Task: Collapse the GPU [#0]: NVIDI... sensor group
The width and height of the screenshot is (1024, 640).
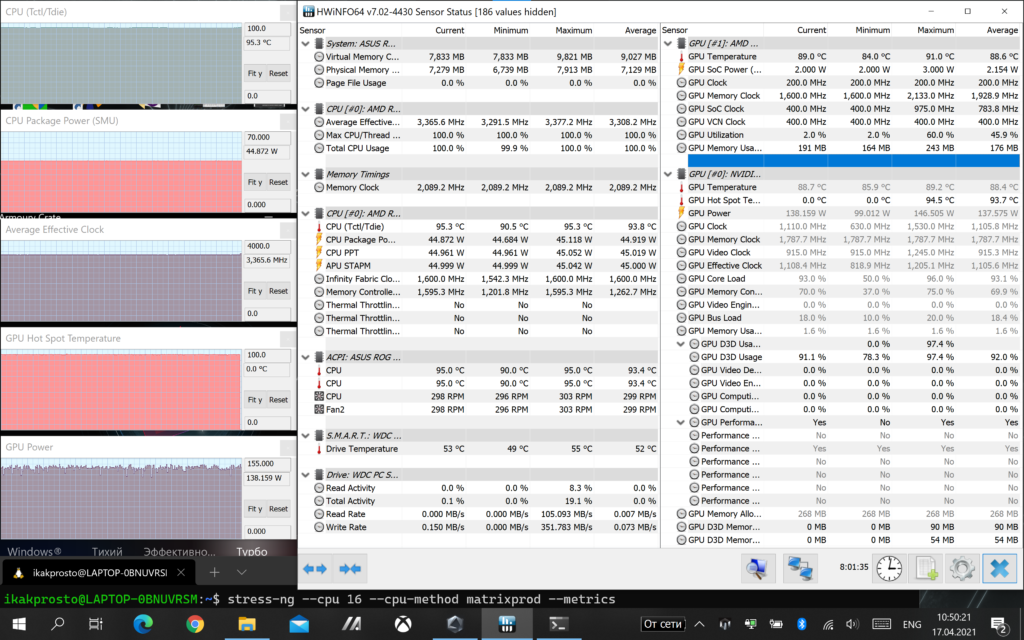Action: coord(667,174)
